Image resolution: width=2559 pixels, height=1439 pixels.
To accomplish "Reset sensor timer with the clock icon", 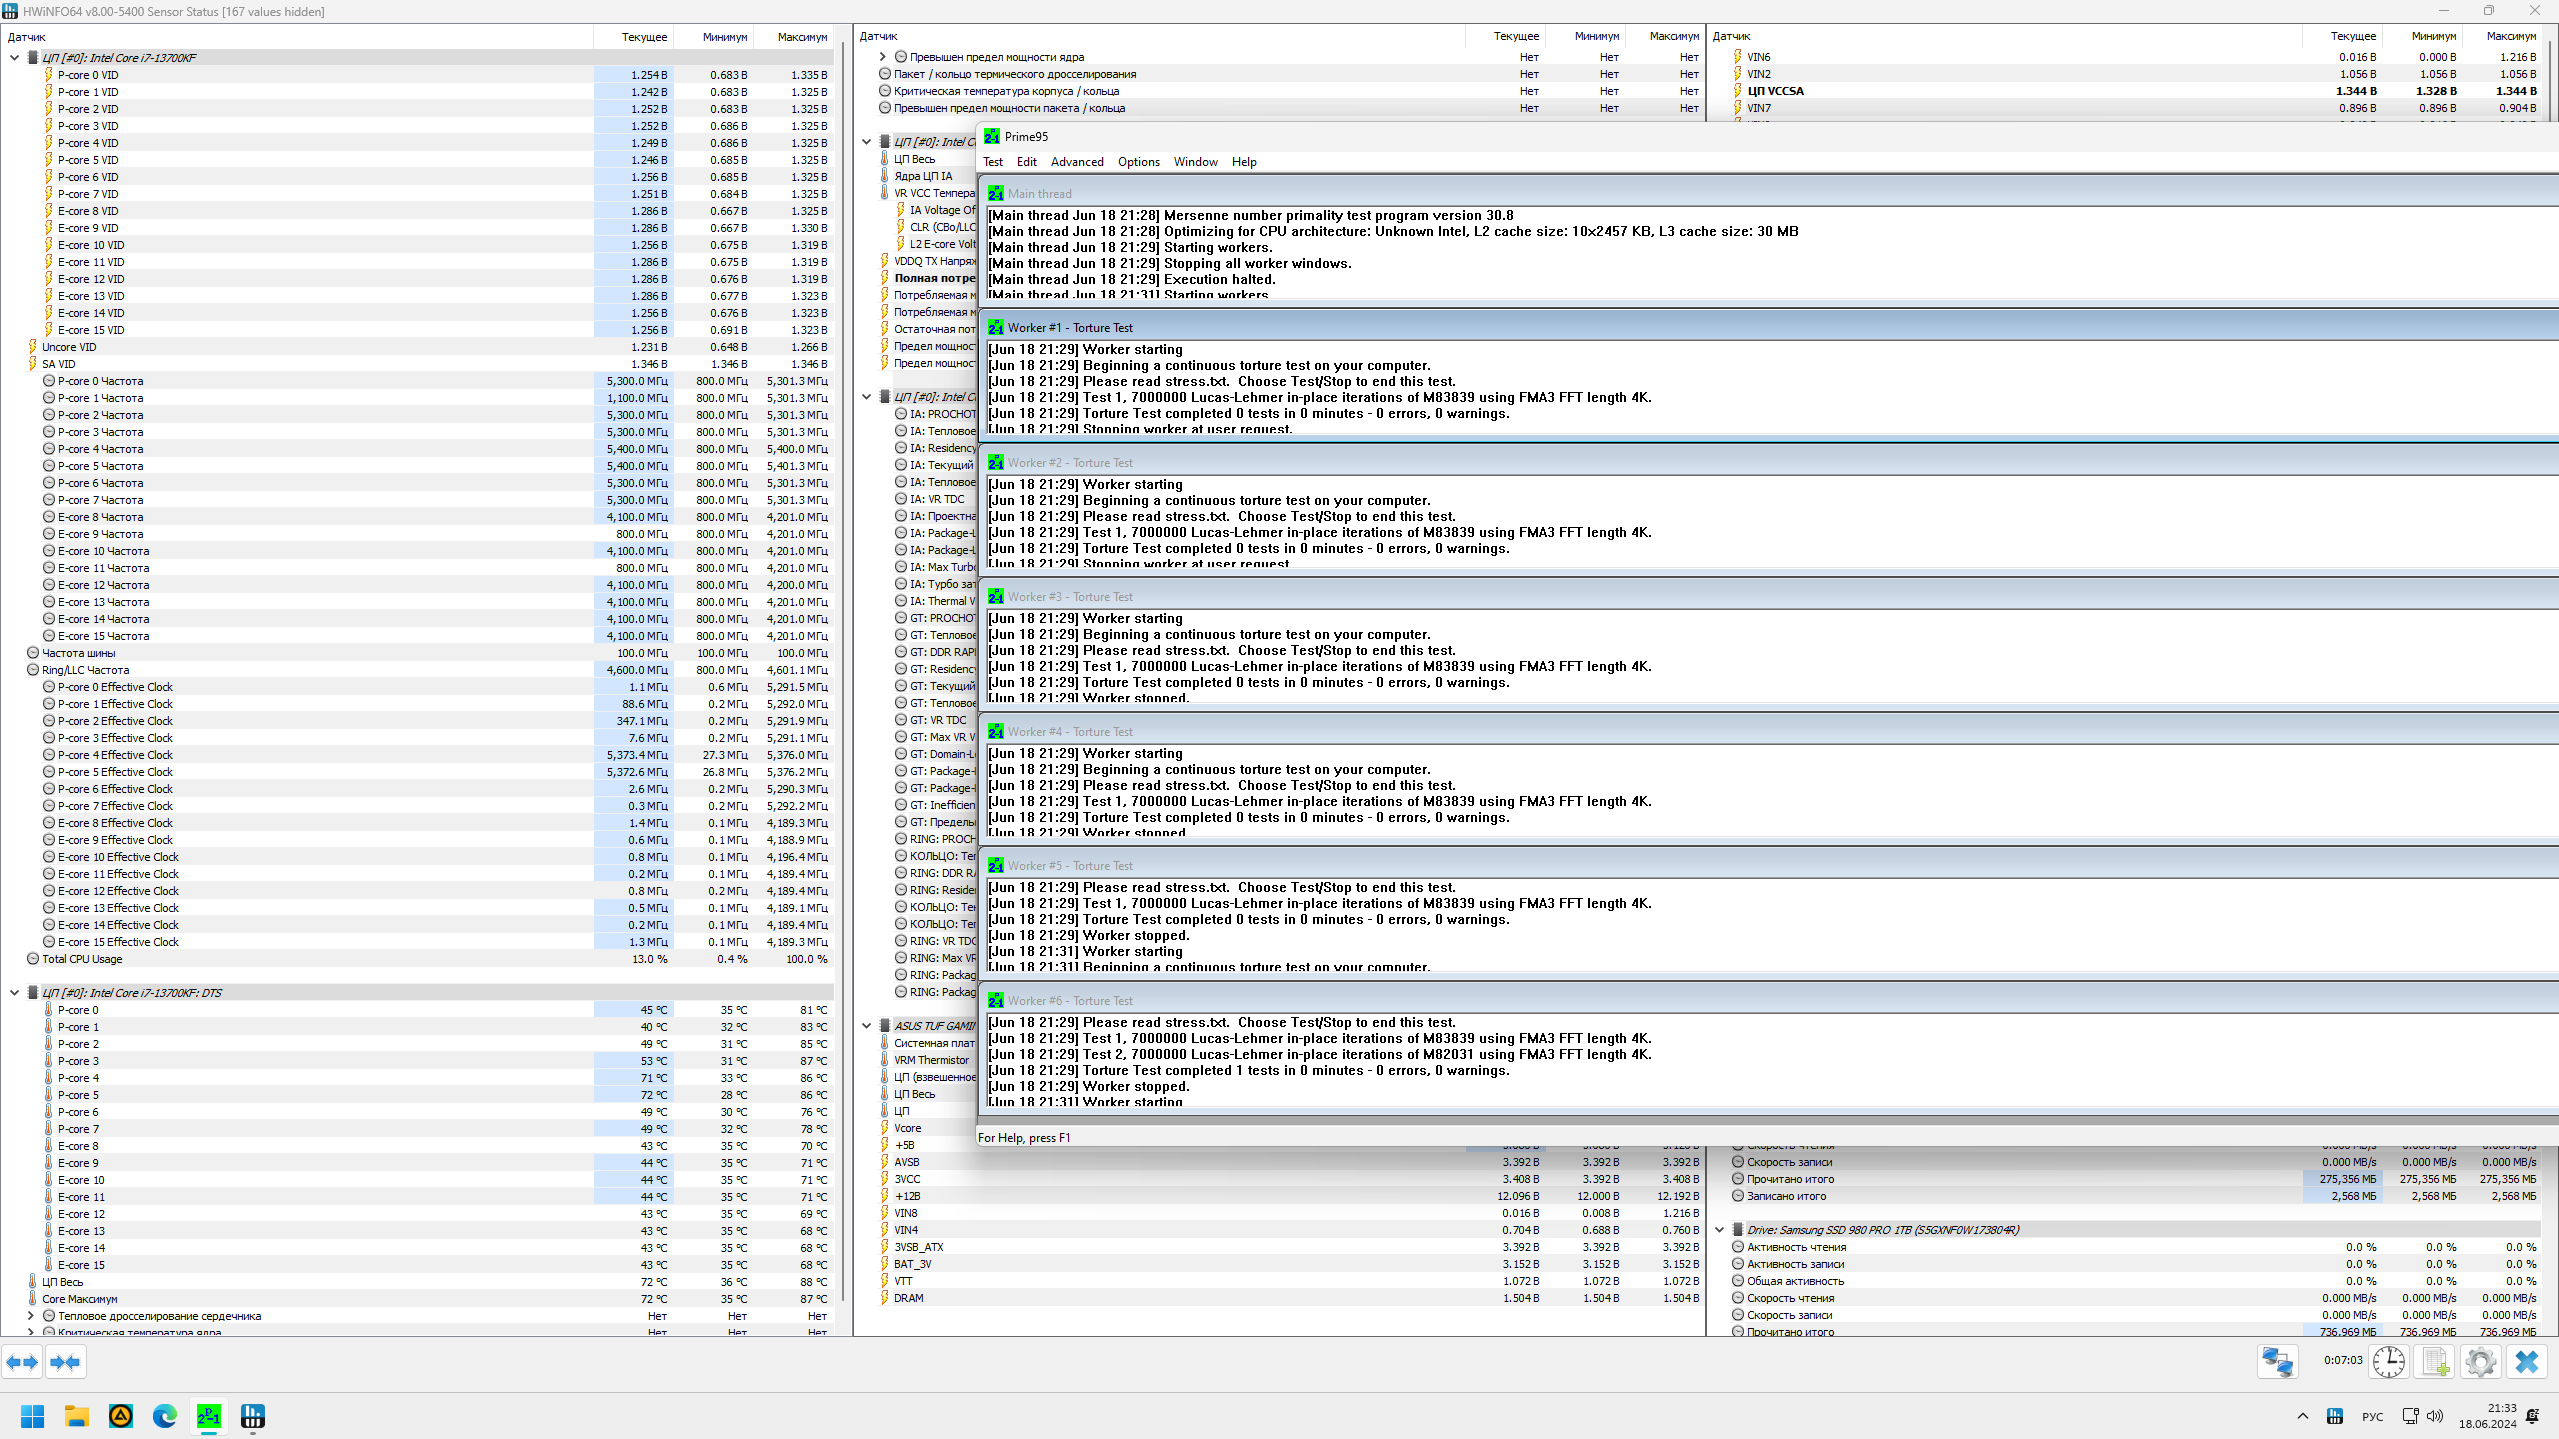I will [x=2388, y=1362].
